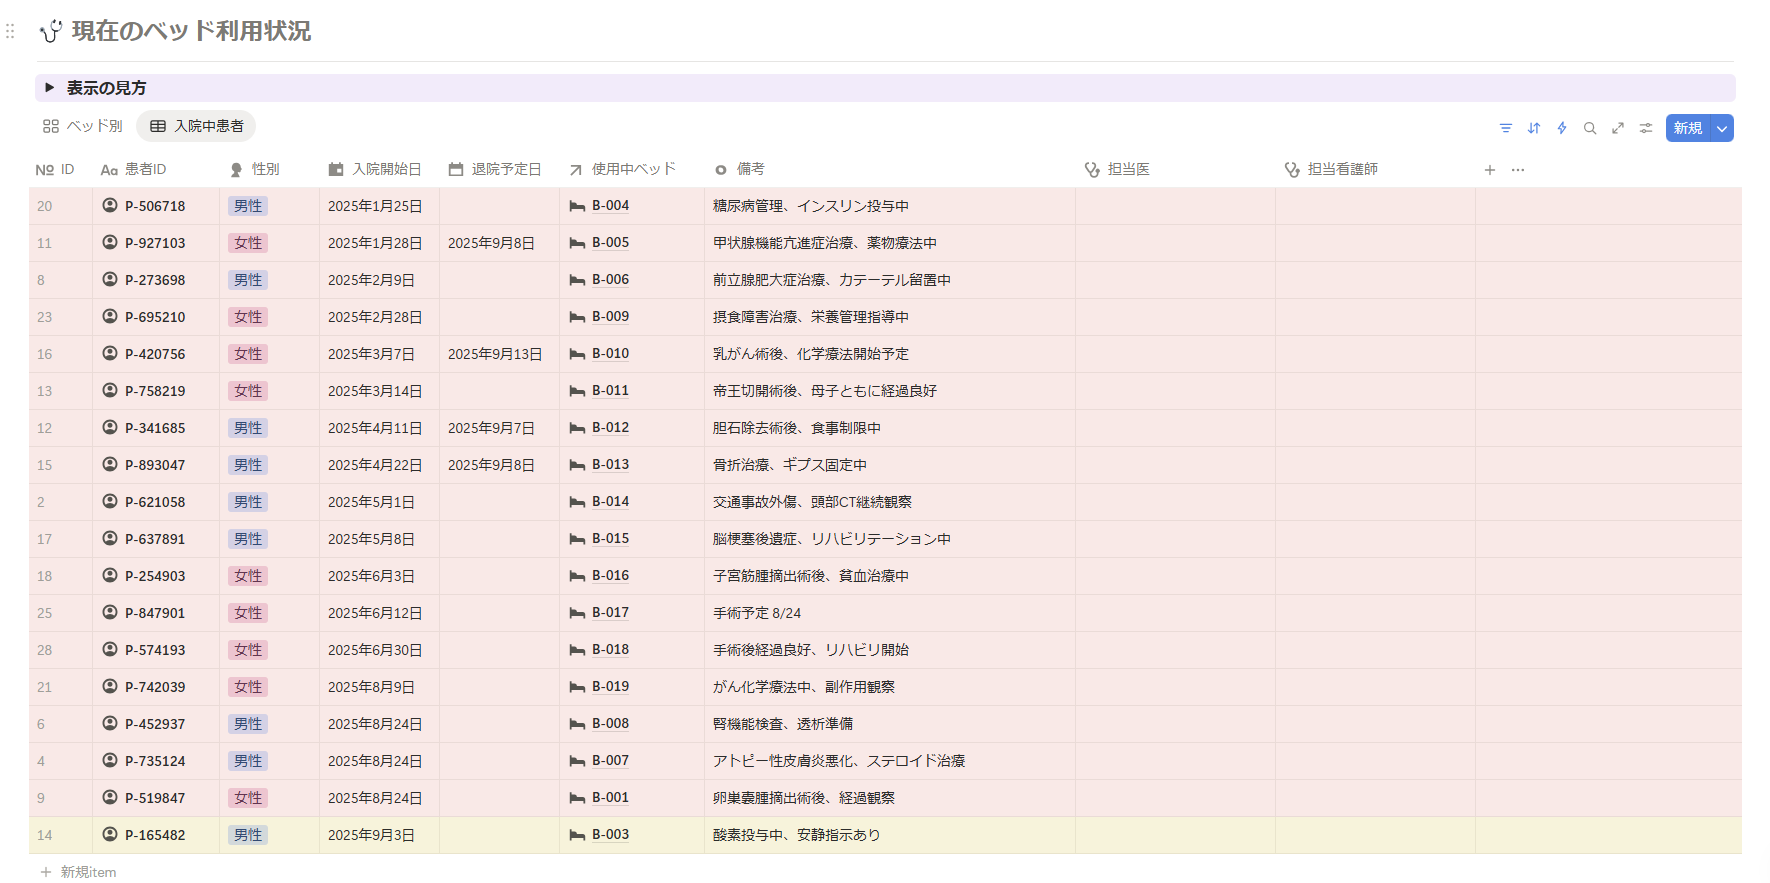The width and height of the screenshot is (1770, 883).
Task: Open bed link B-004
Action: click(x=610, y=206)
